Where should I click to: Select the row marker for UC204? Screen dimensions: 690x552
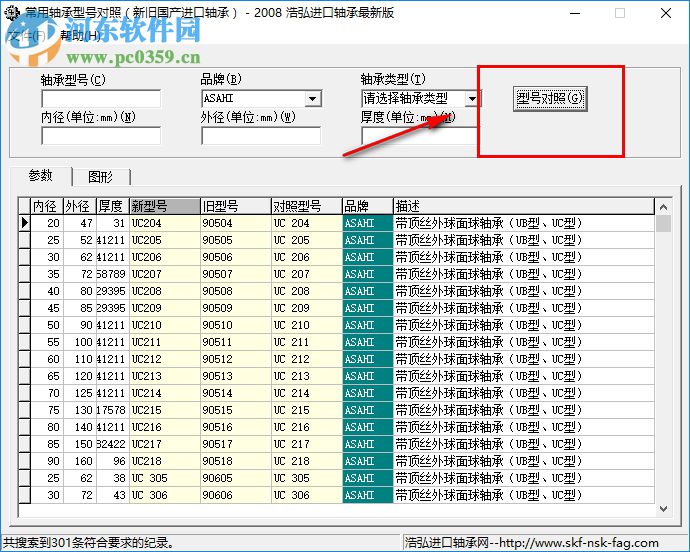[x=24, y=223]
